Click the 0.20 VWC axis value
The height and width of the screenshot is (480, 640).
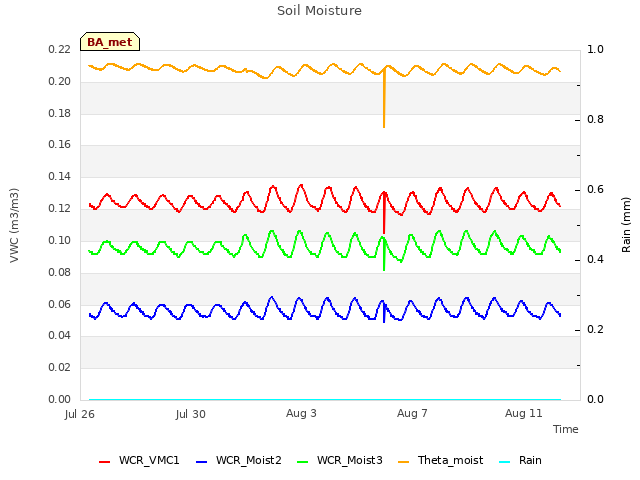tap(60, 82)
